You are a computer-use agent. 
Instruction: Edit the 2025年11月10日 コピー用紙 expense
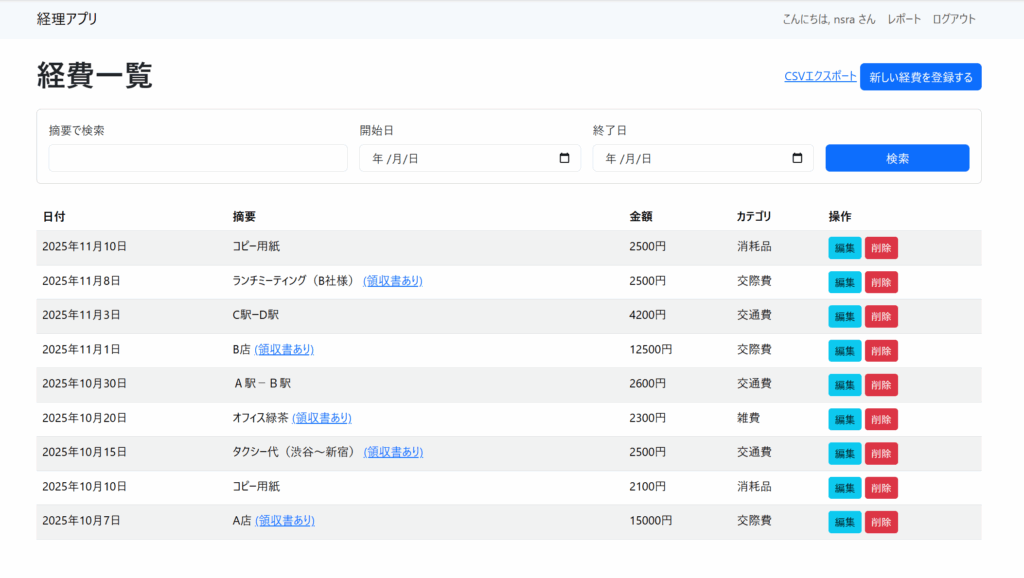(844, 248)
